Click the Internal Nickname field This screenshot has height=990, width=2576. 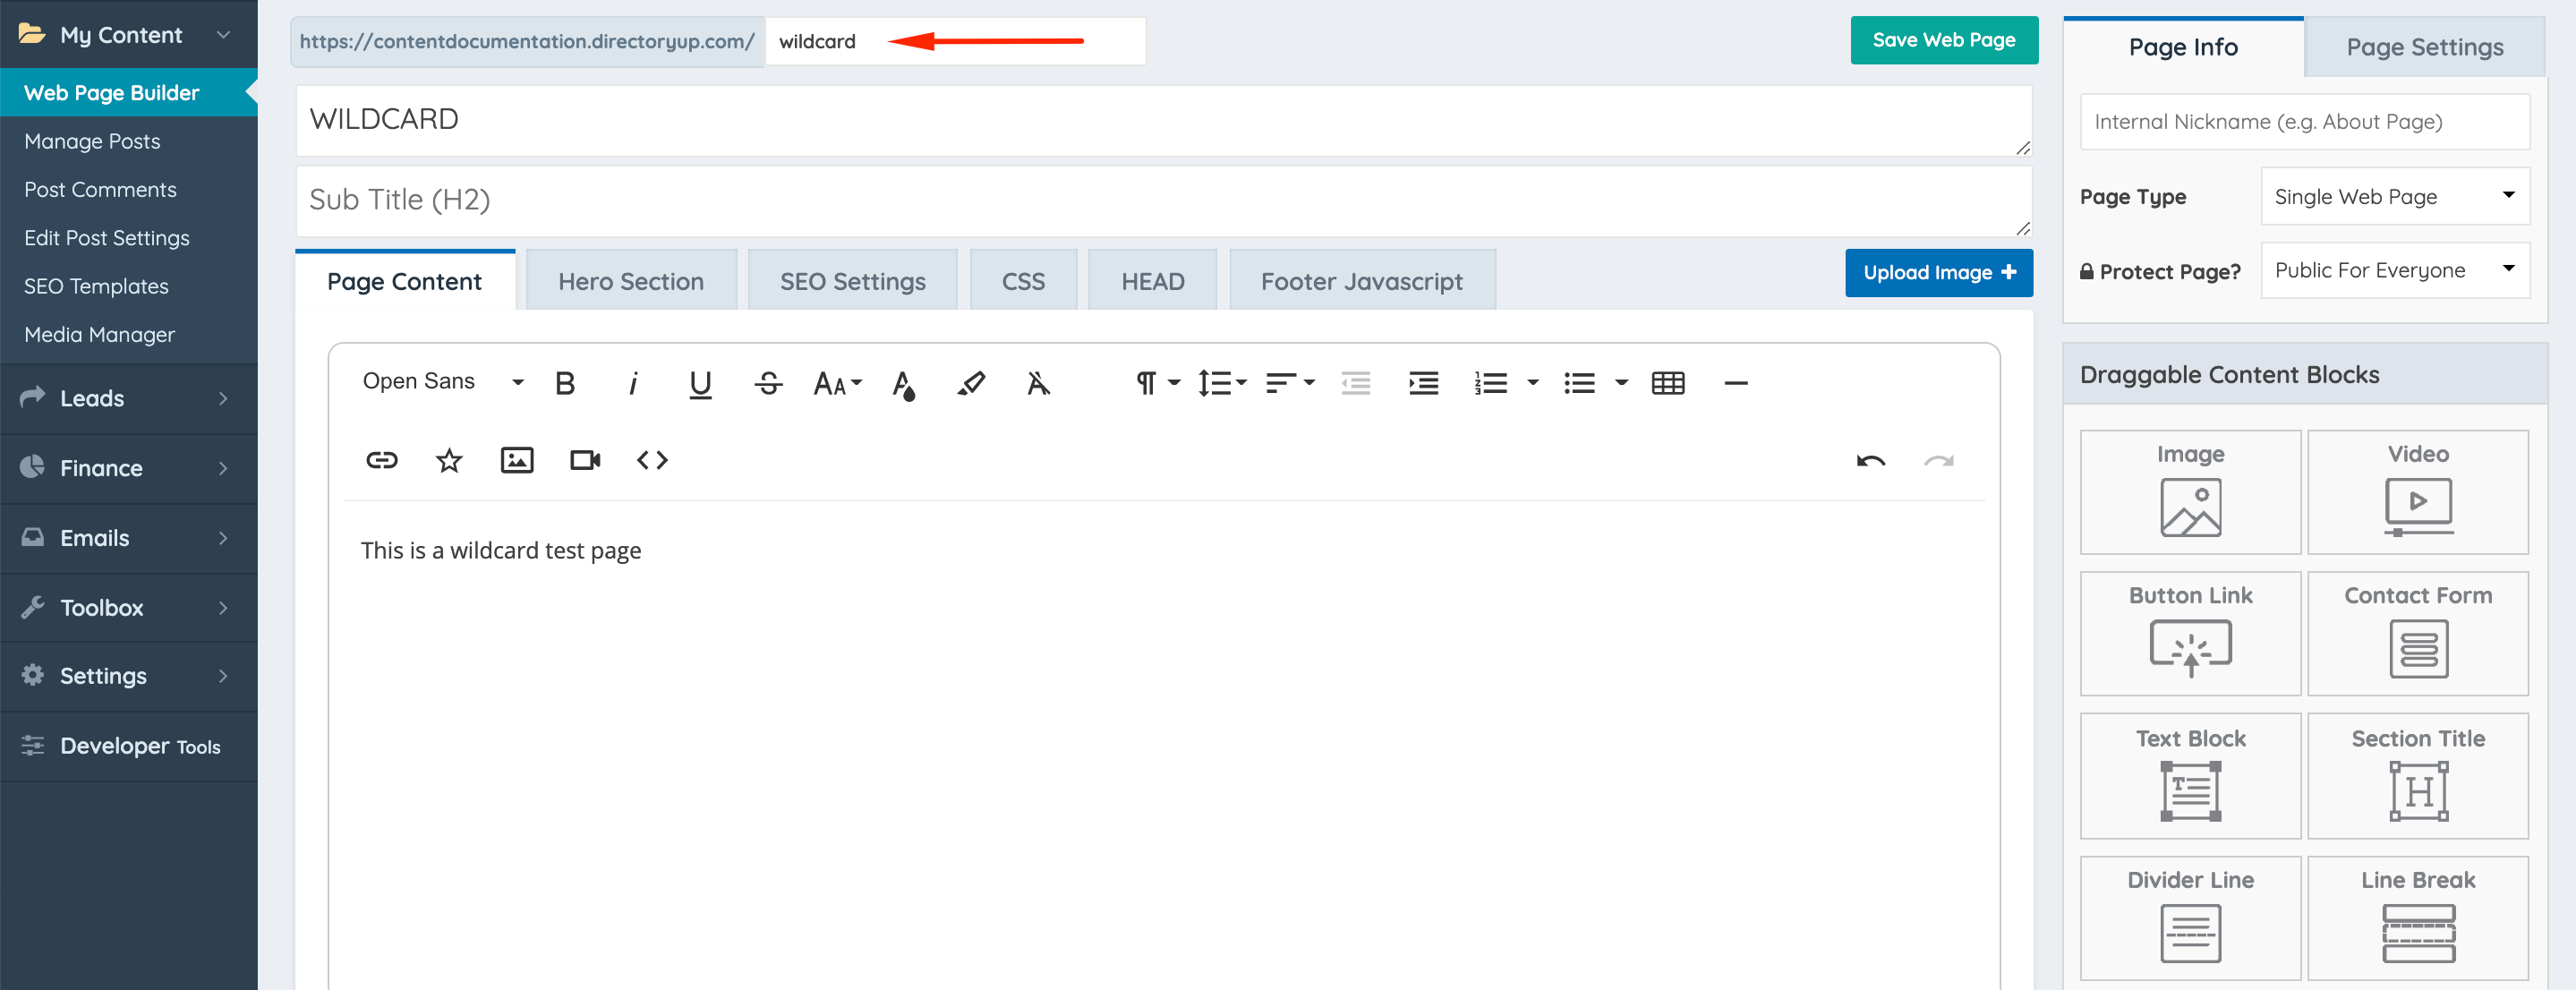2304,122
